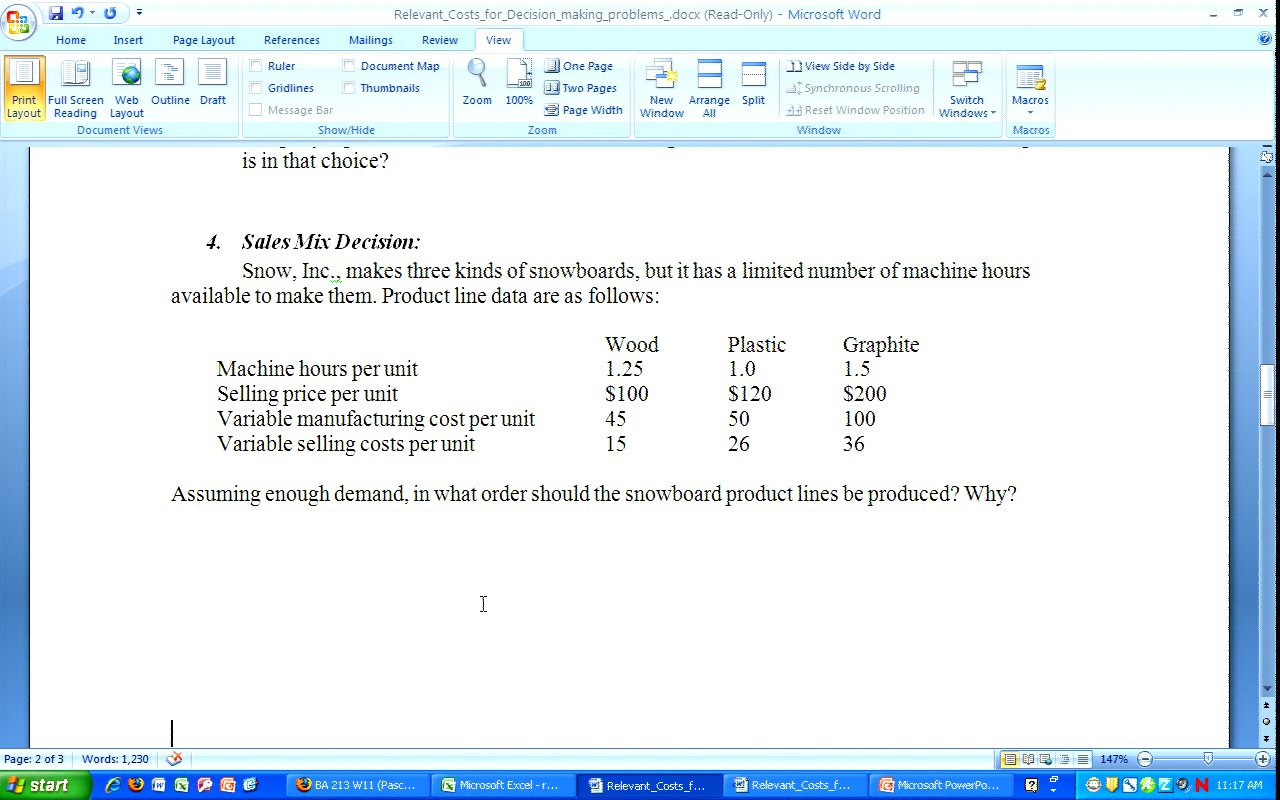Image resolution: width=1280 pixels, height=800 pixels.
Task: Switch to Full Screen Reading view
Action: [75, 88]
